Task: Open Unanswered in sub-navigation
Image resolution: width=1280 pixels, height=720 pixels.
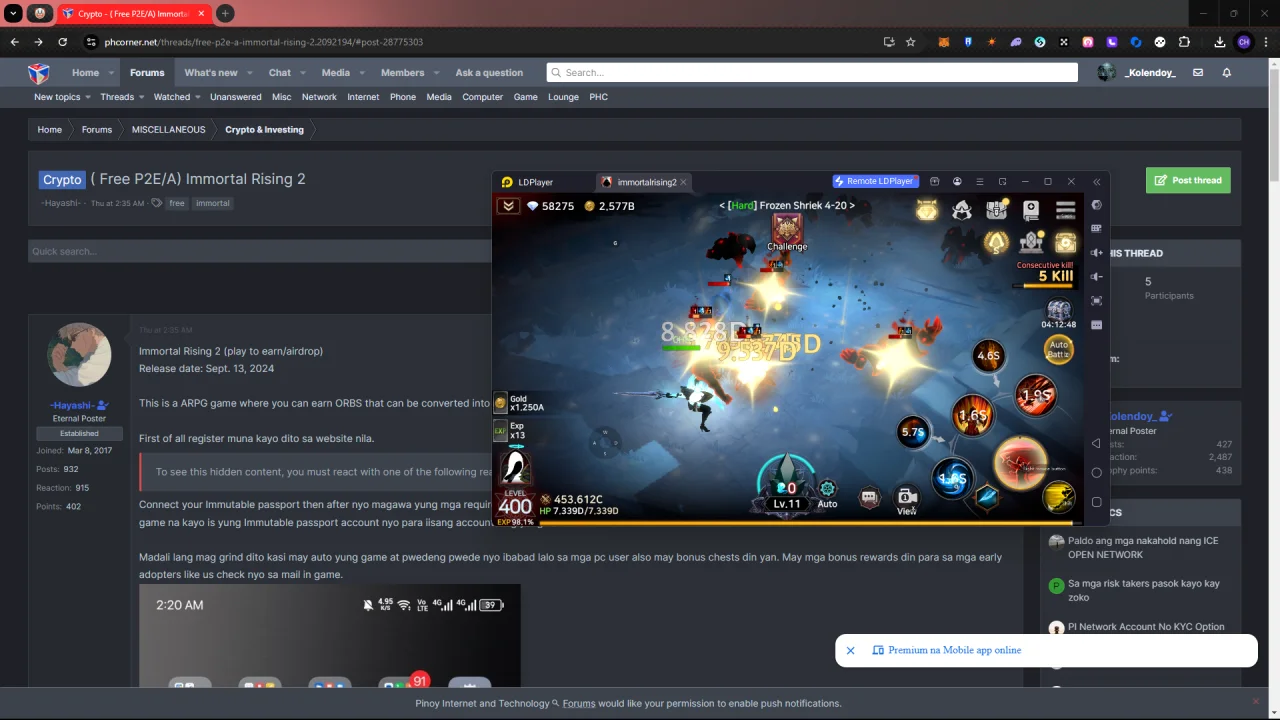Action: coord(236,97)
